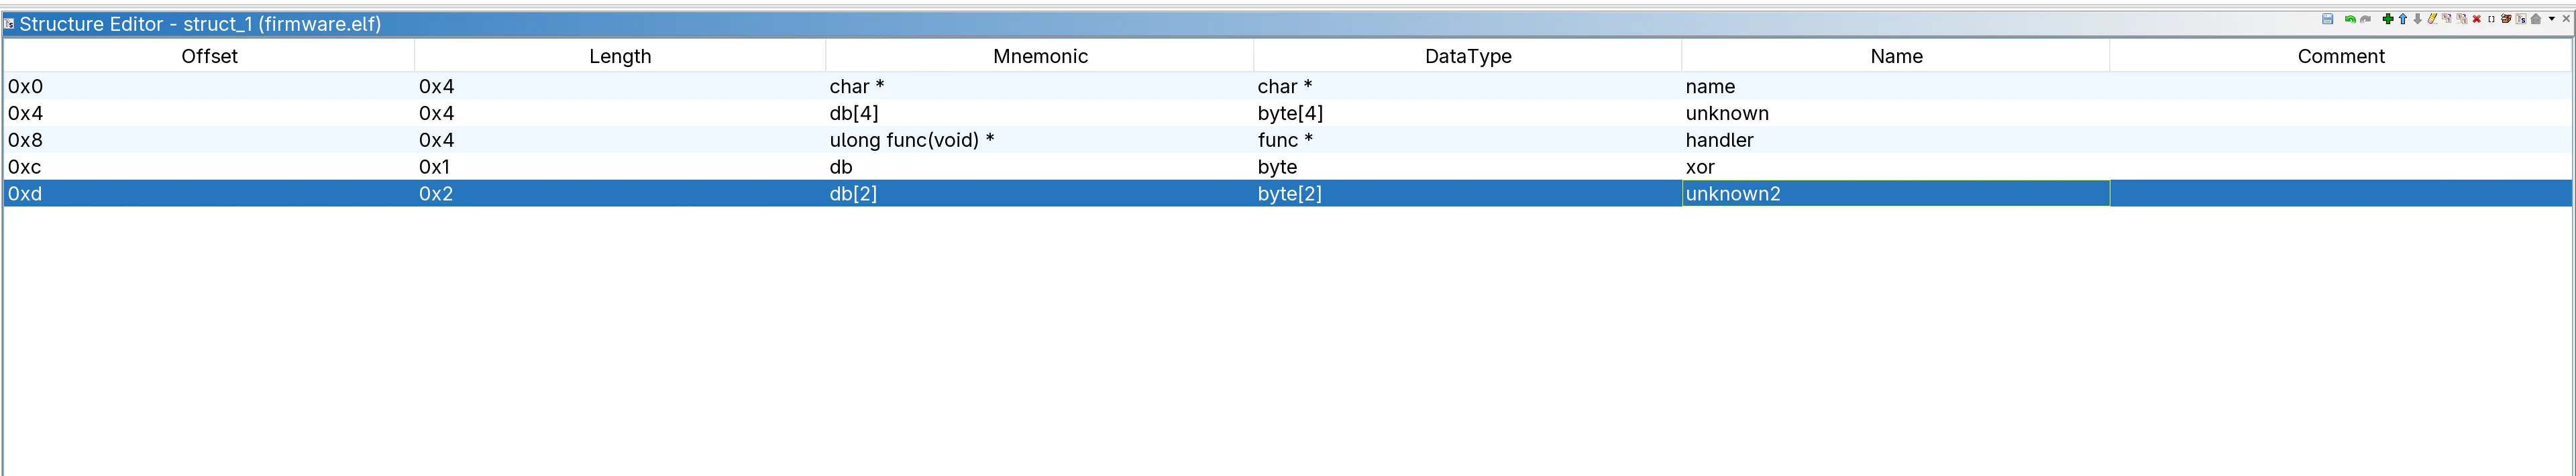Viewport: 2576px width, 476px height.
Task: Click the DataType column header
Action: (x=1467, y=56)
